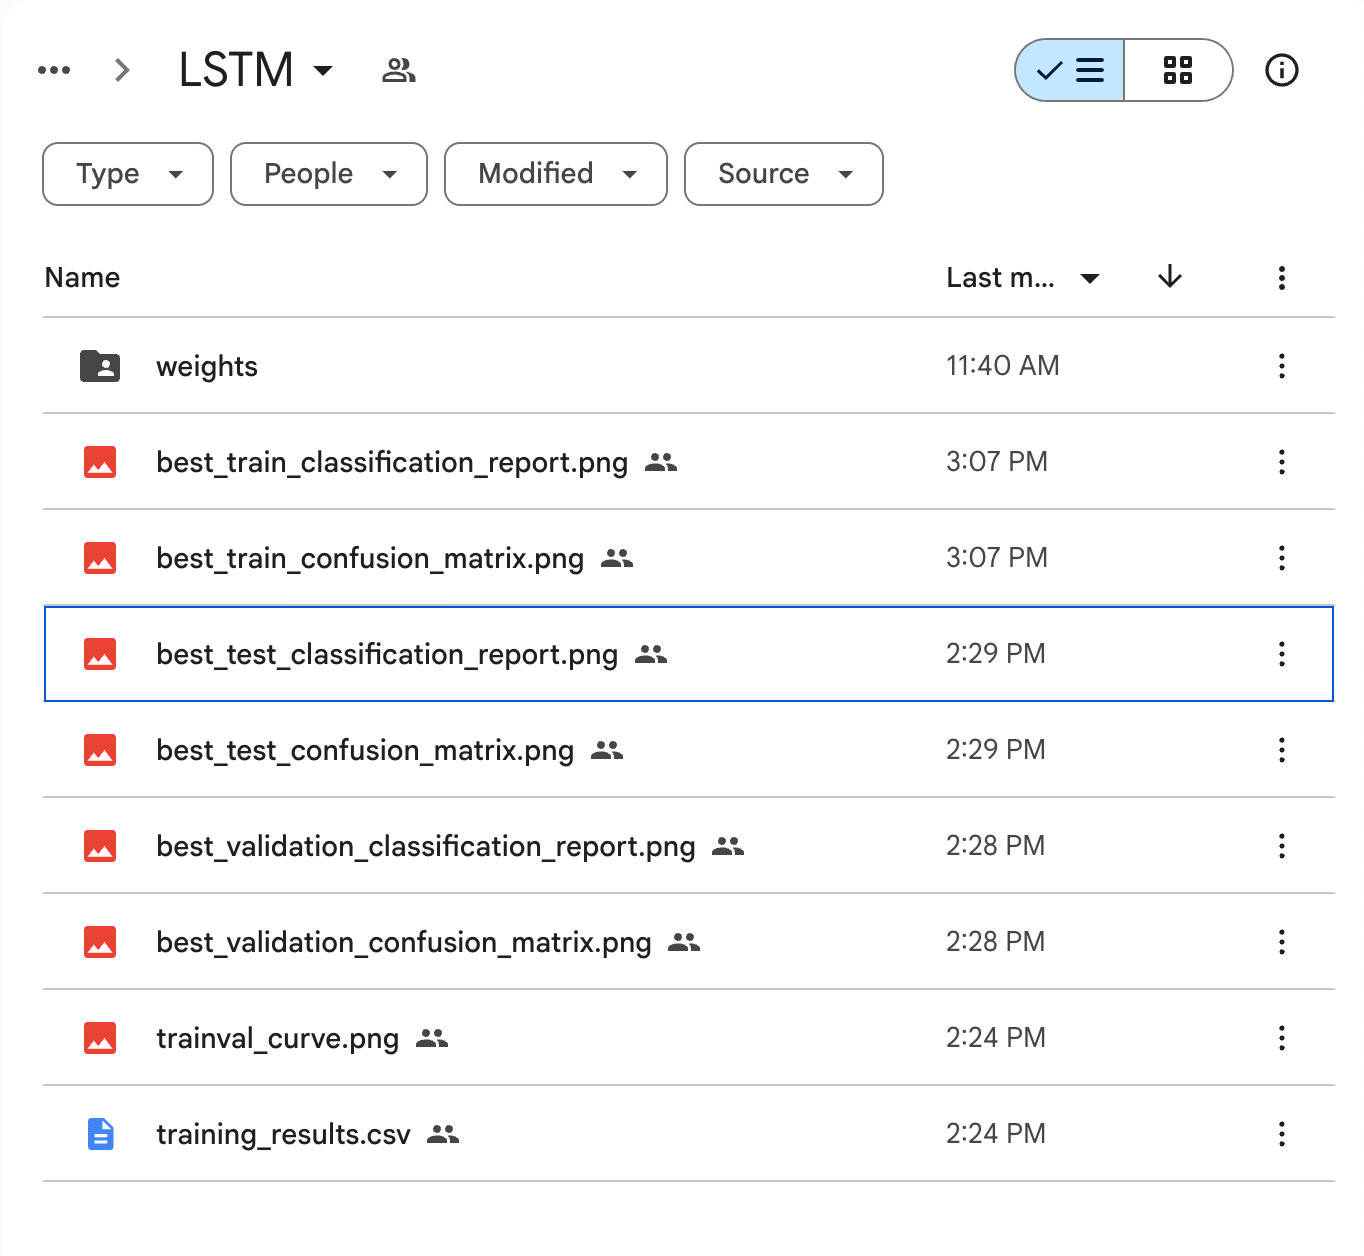
Task: Open more actions for best_validation_classification_report.png
Action: pos(1281,846)
